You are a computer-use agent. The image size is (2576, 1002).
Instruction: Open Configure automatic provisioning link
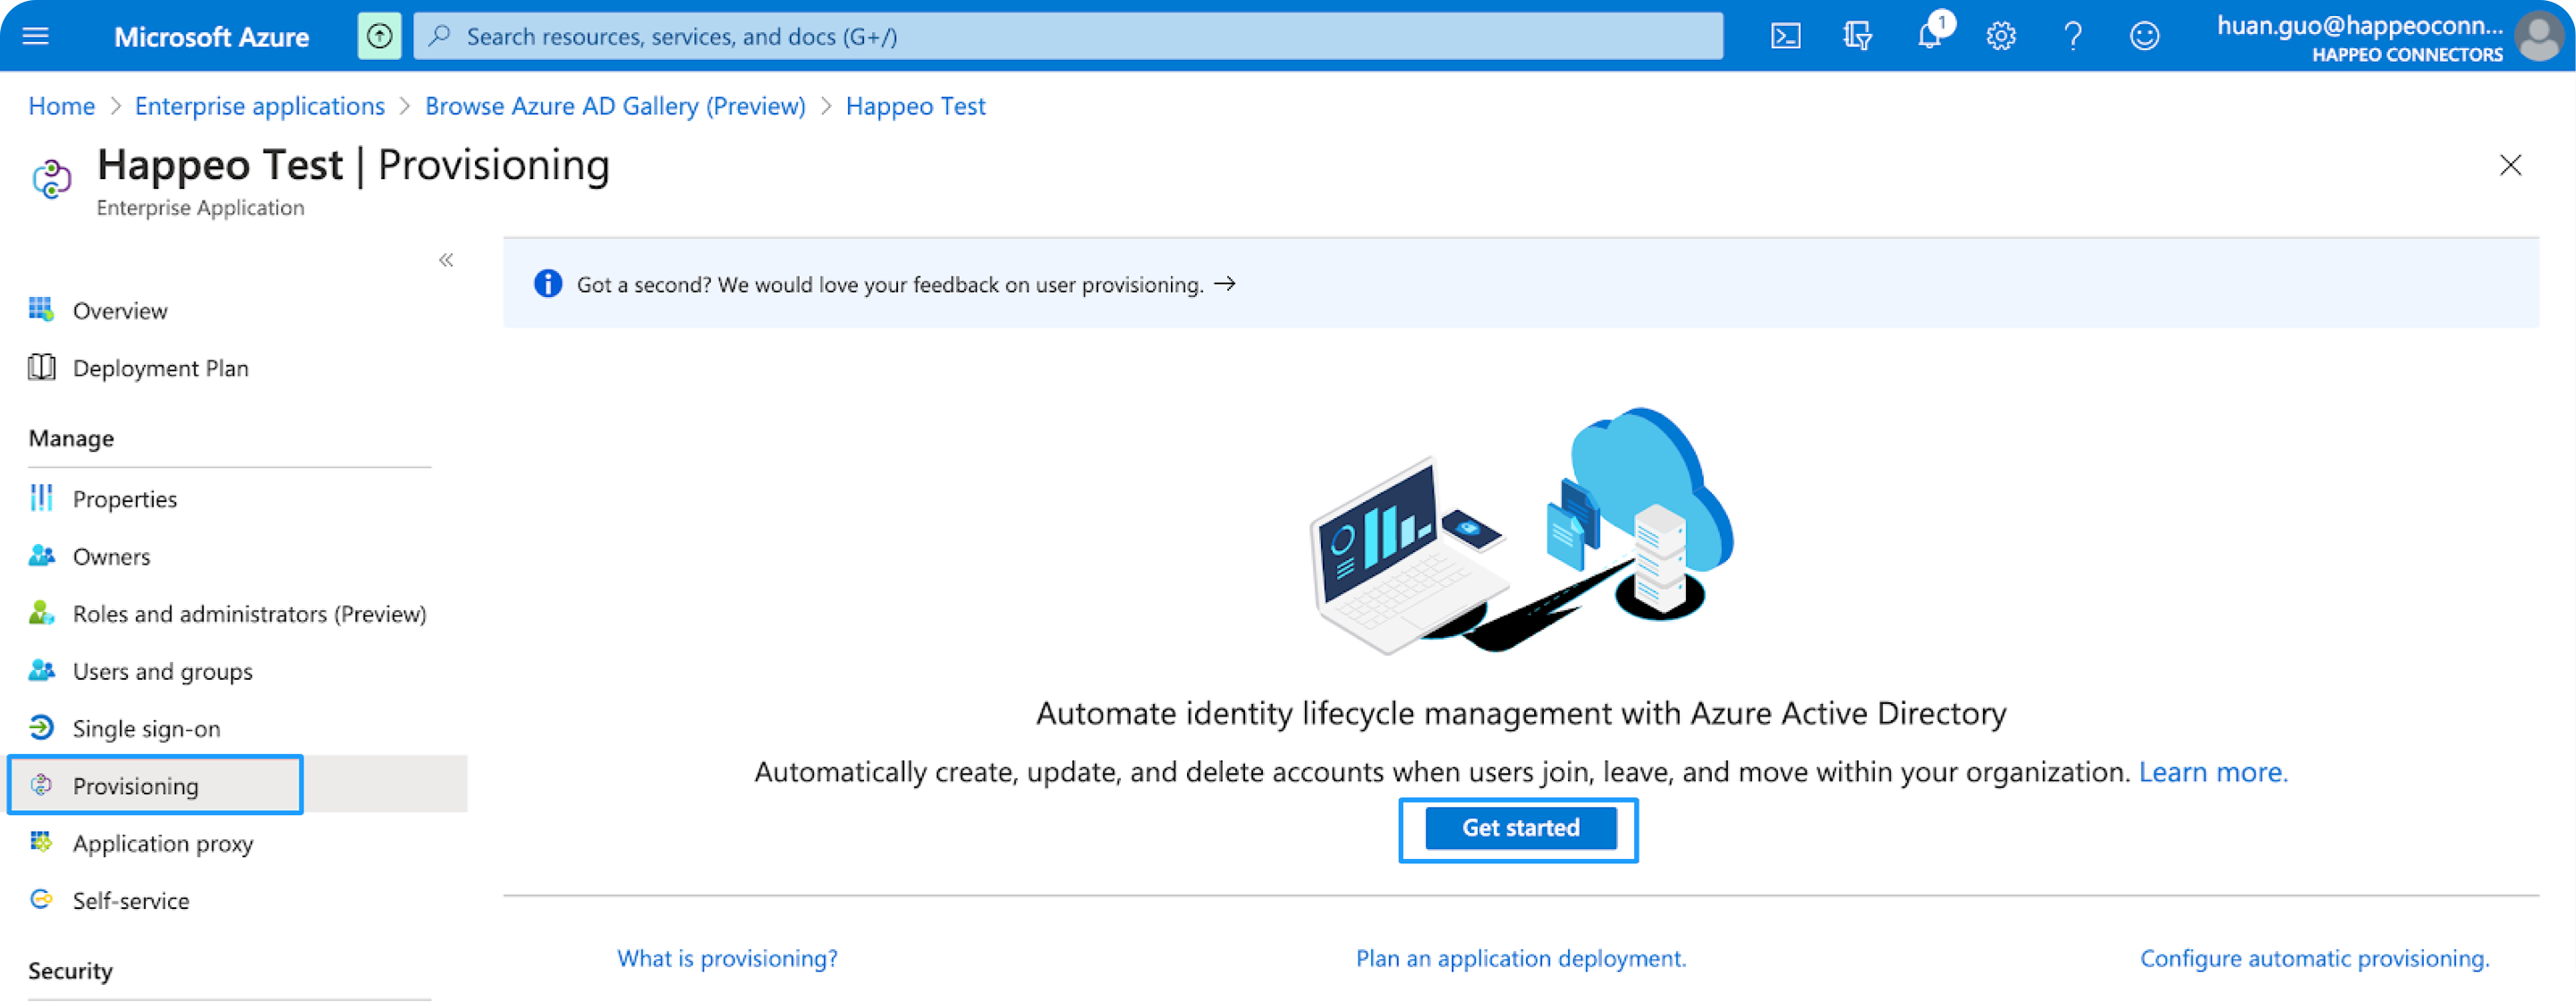[2314, 958]
